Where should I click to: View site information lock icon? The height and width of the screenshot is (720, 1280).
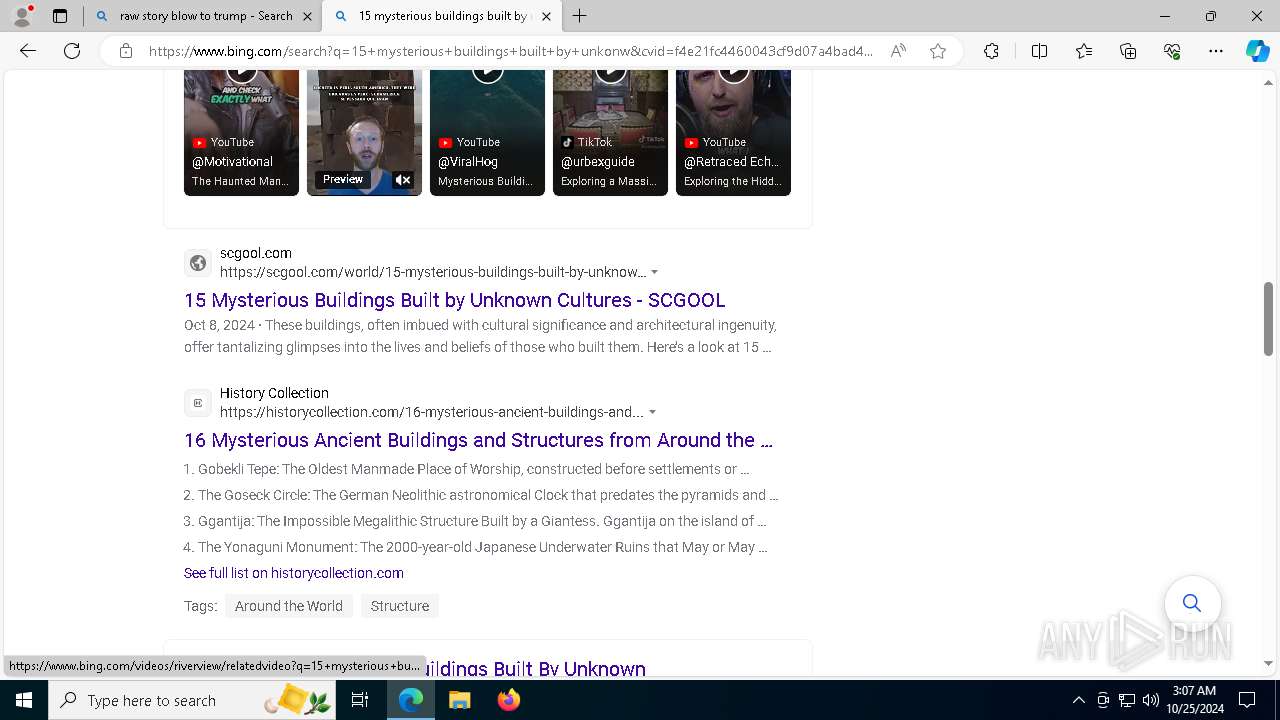coord(126,51)
